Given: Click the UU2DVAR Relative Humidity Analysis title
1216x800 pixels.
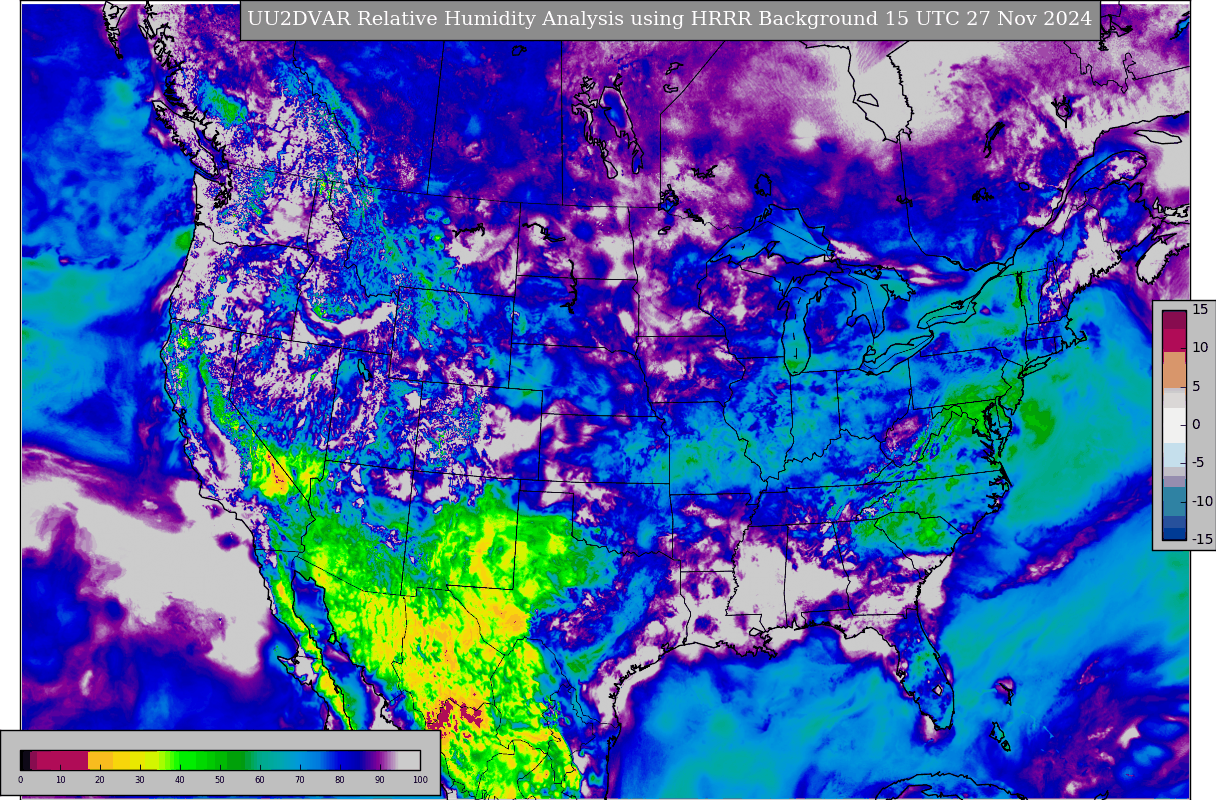Looking at the screenshot, I should coord(670,19).
